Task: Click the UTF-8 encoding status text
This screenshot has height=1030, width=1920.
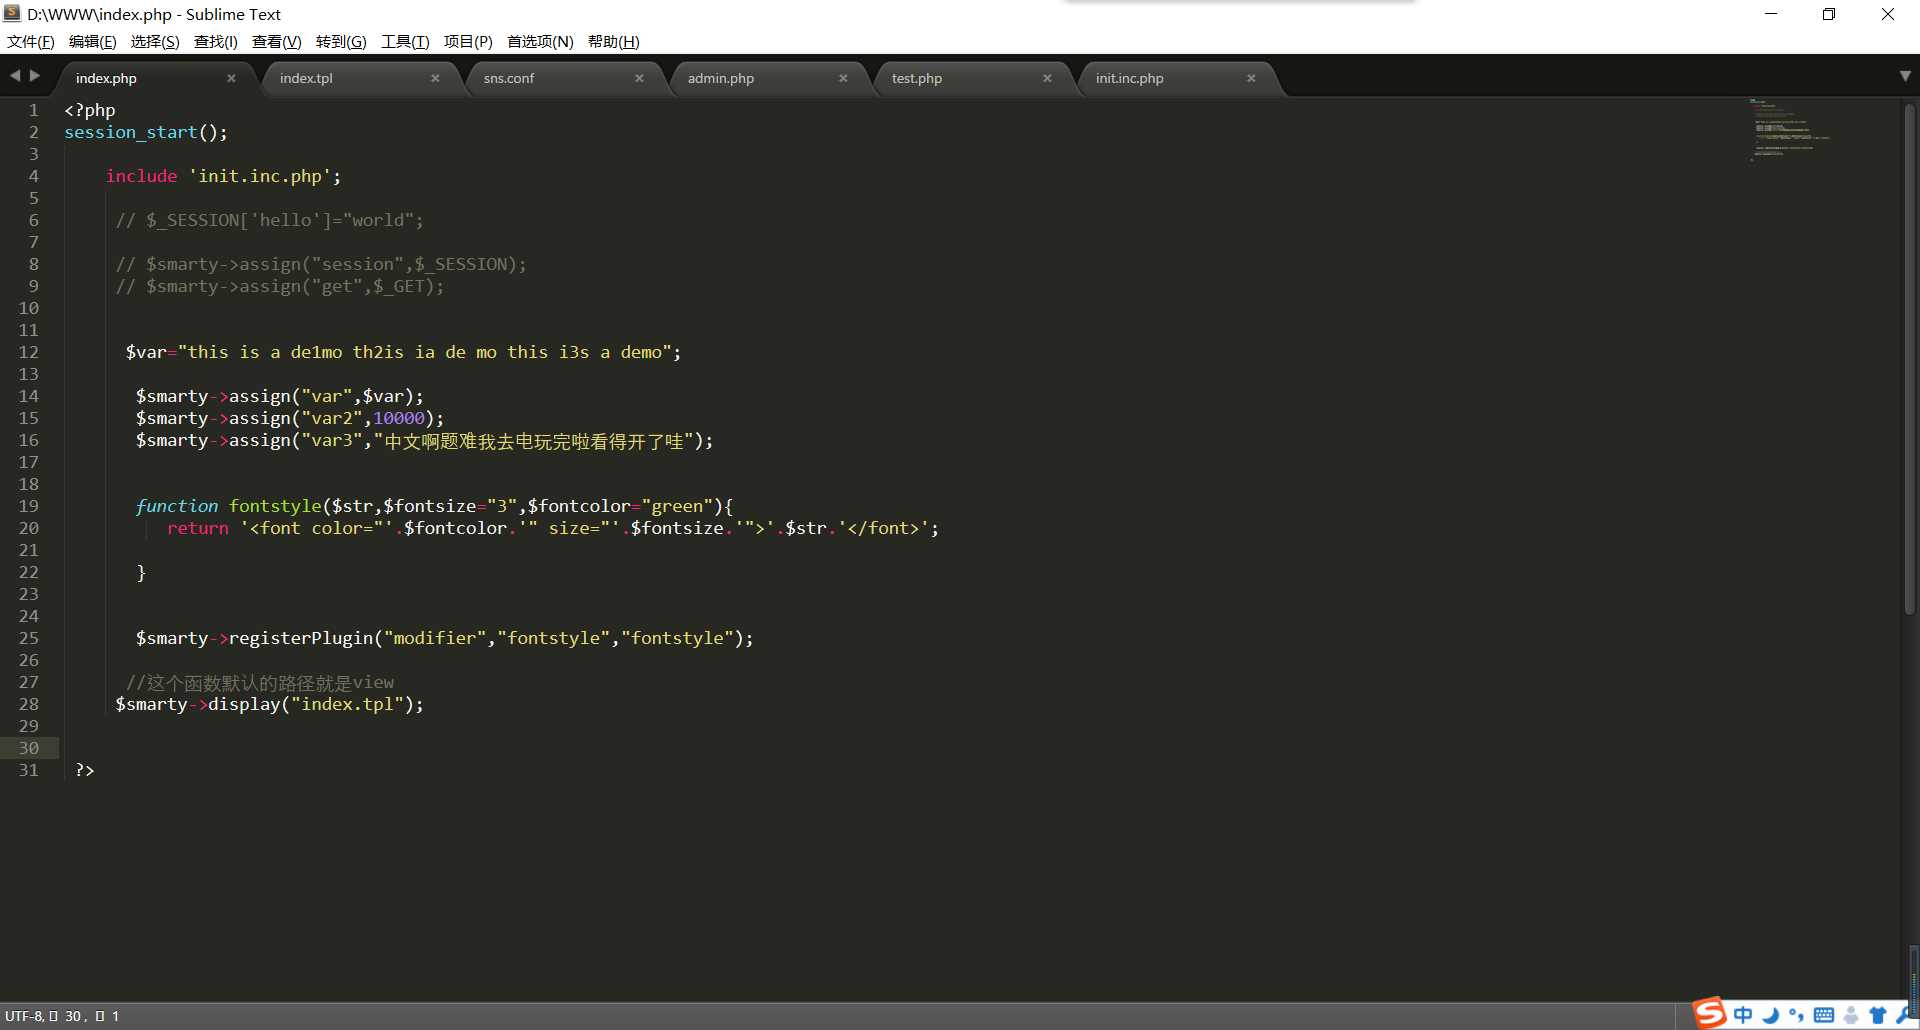Action: click(x=24, y=1016)
